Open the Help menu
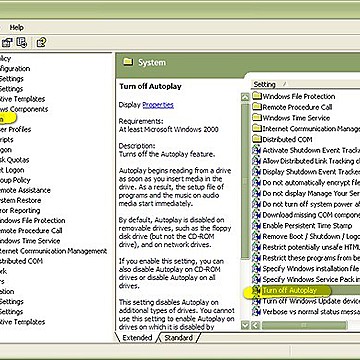The height and width of the screenshot is (360, 360). (17, 27)
